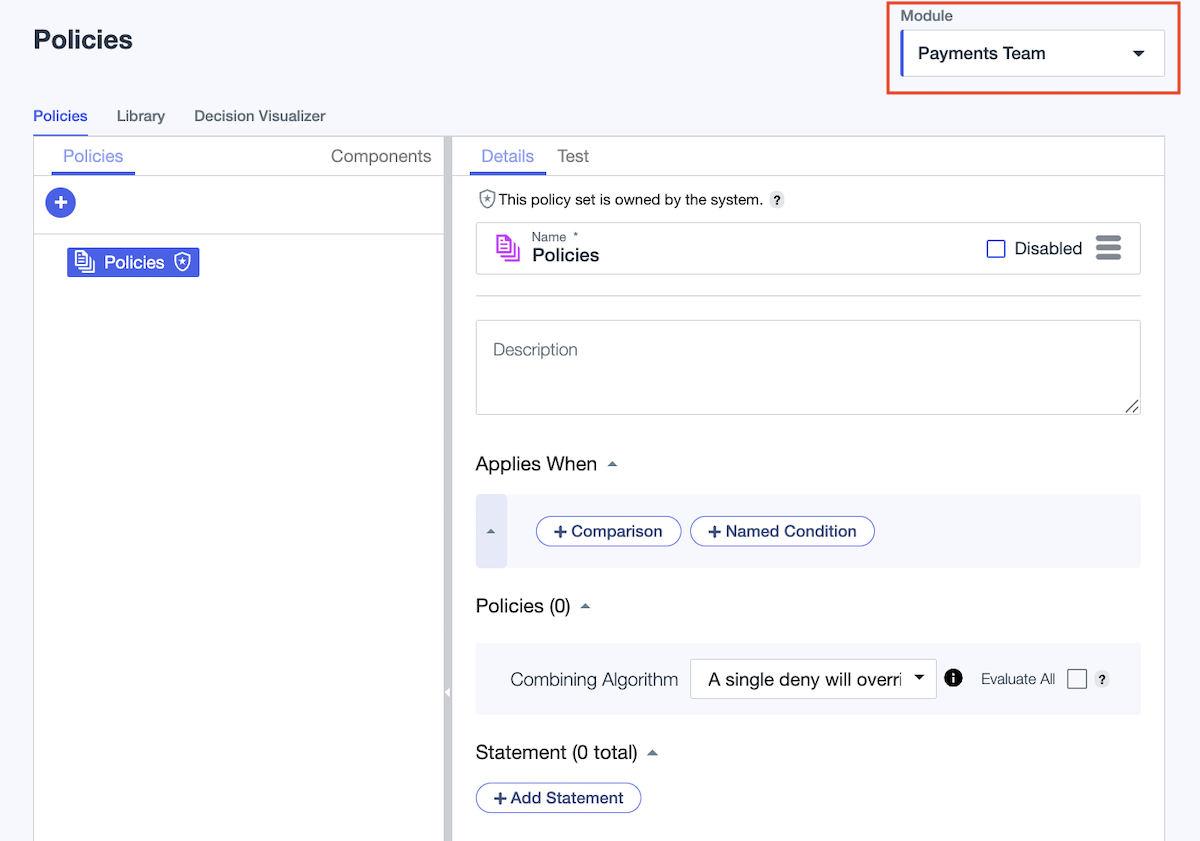Tick the Disabled checkbox
Image resolution: width=1200 pixels, height=841 pixels.
pyautogui.click(x=996, y=249)
